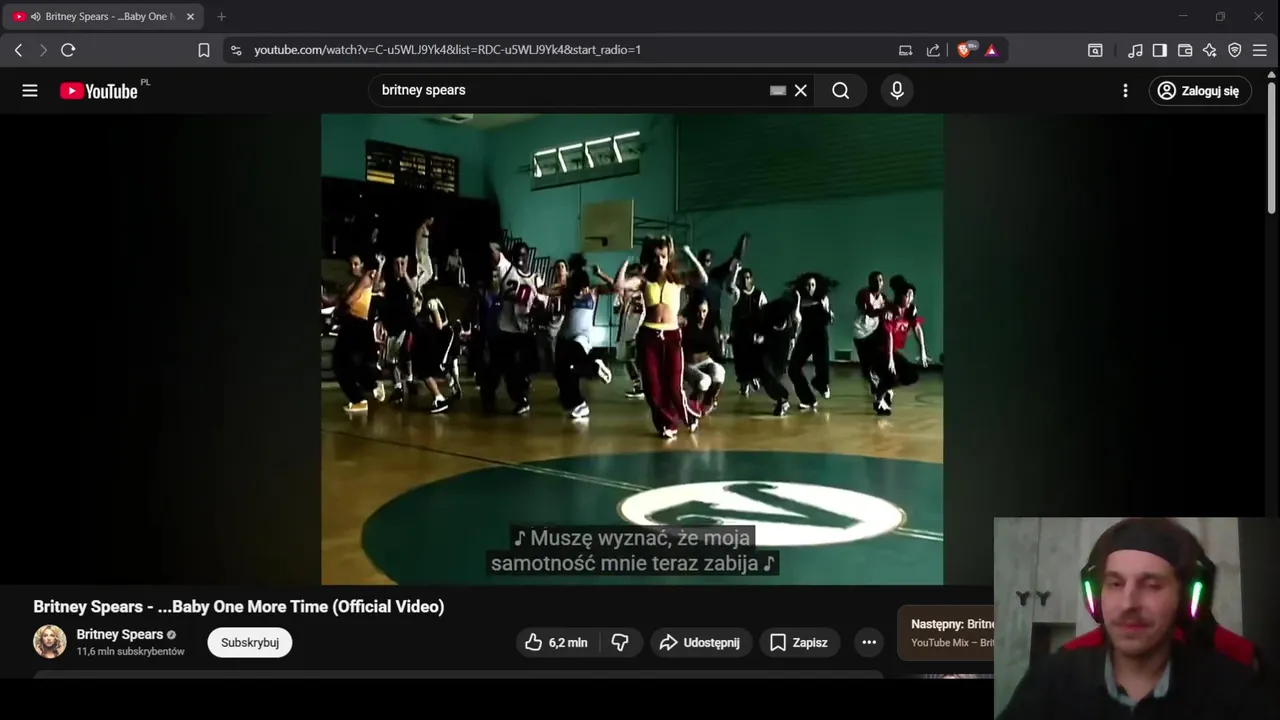The width and height of the screenshot is (1280, 720).
Task: Open YouTube settings three-dot menu
Action: [1125, 91]
